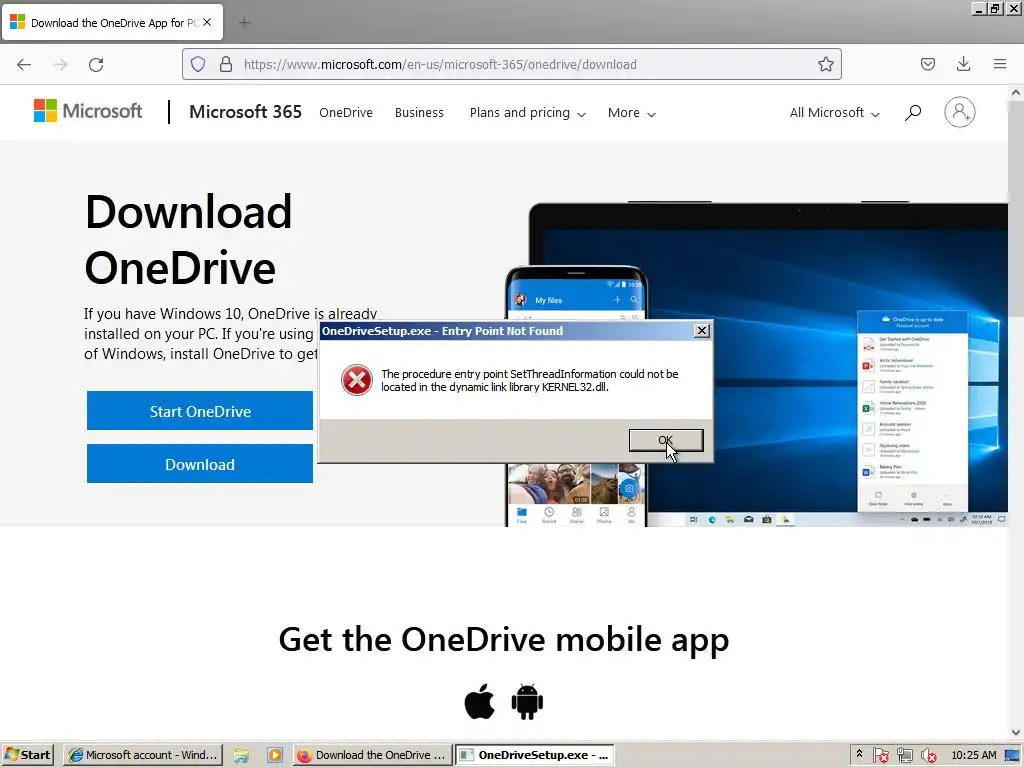Open Microsoft 365 home link
Image resolution: width=1024 pixels, height=768 pixels.
[x=245, y=112]
